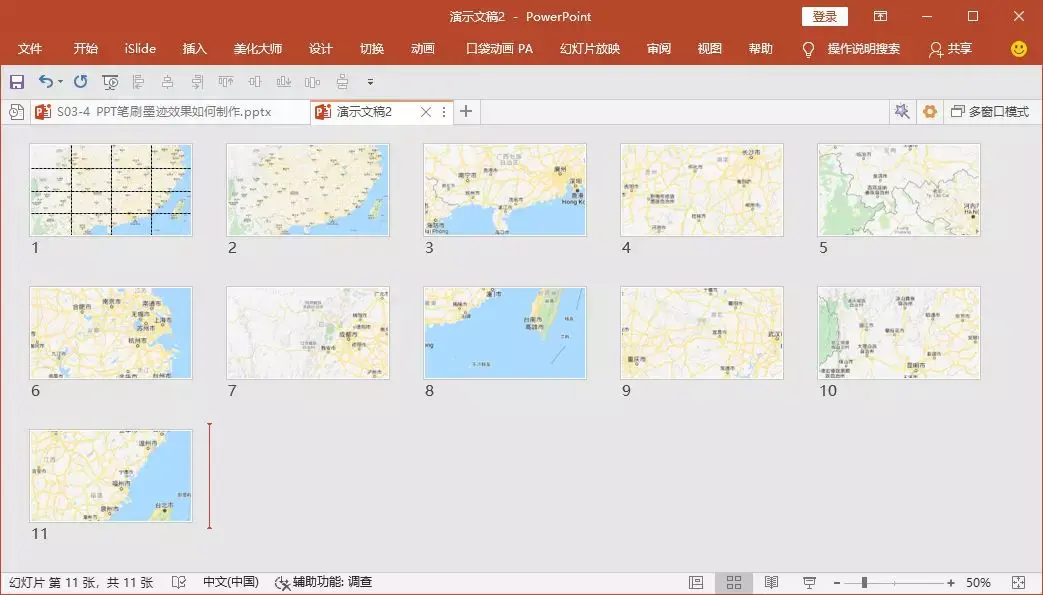Image resolution: width=1043 pixels, height=595 pixels.
Task: Open the 视图 view tab
Action: (x=710, y=49)
